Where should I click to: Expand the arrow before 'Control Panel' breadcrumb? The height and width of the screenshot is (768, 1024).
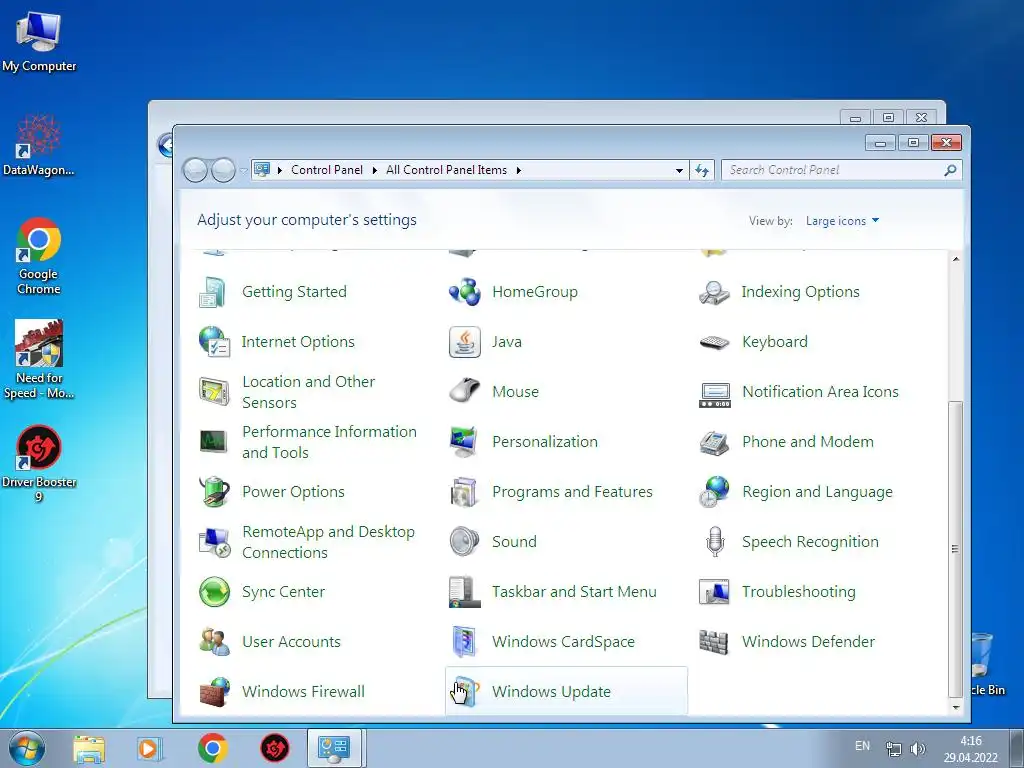280,170
